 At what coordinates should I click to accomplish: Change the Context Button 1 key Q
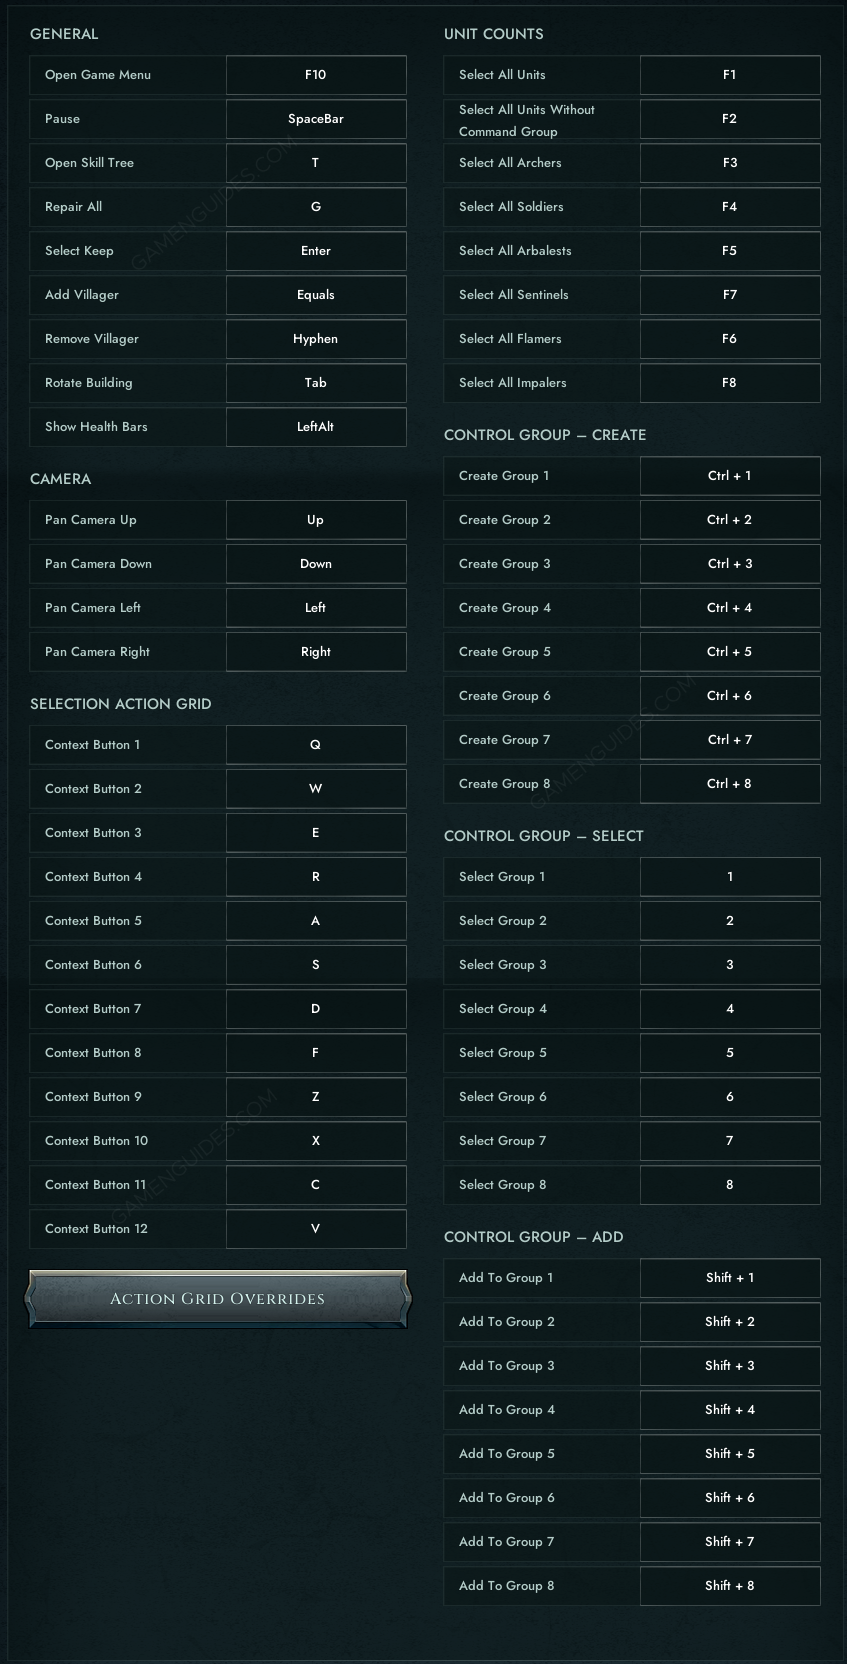pos(316,745)
